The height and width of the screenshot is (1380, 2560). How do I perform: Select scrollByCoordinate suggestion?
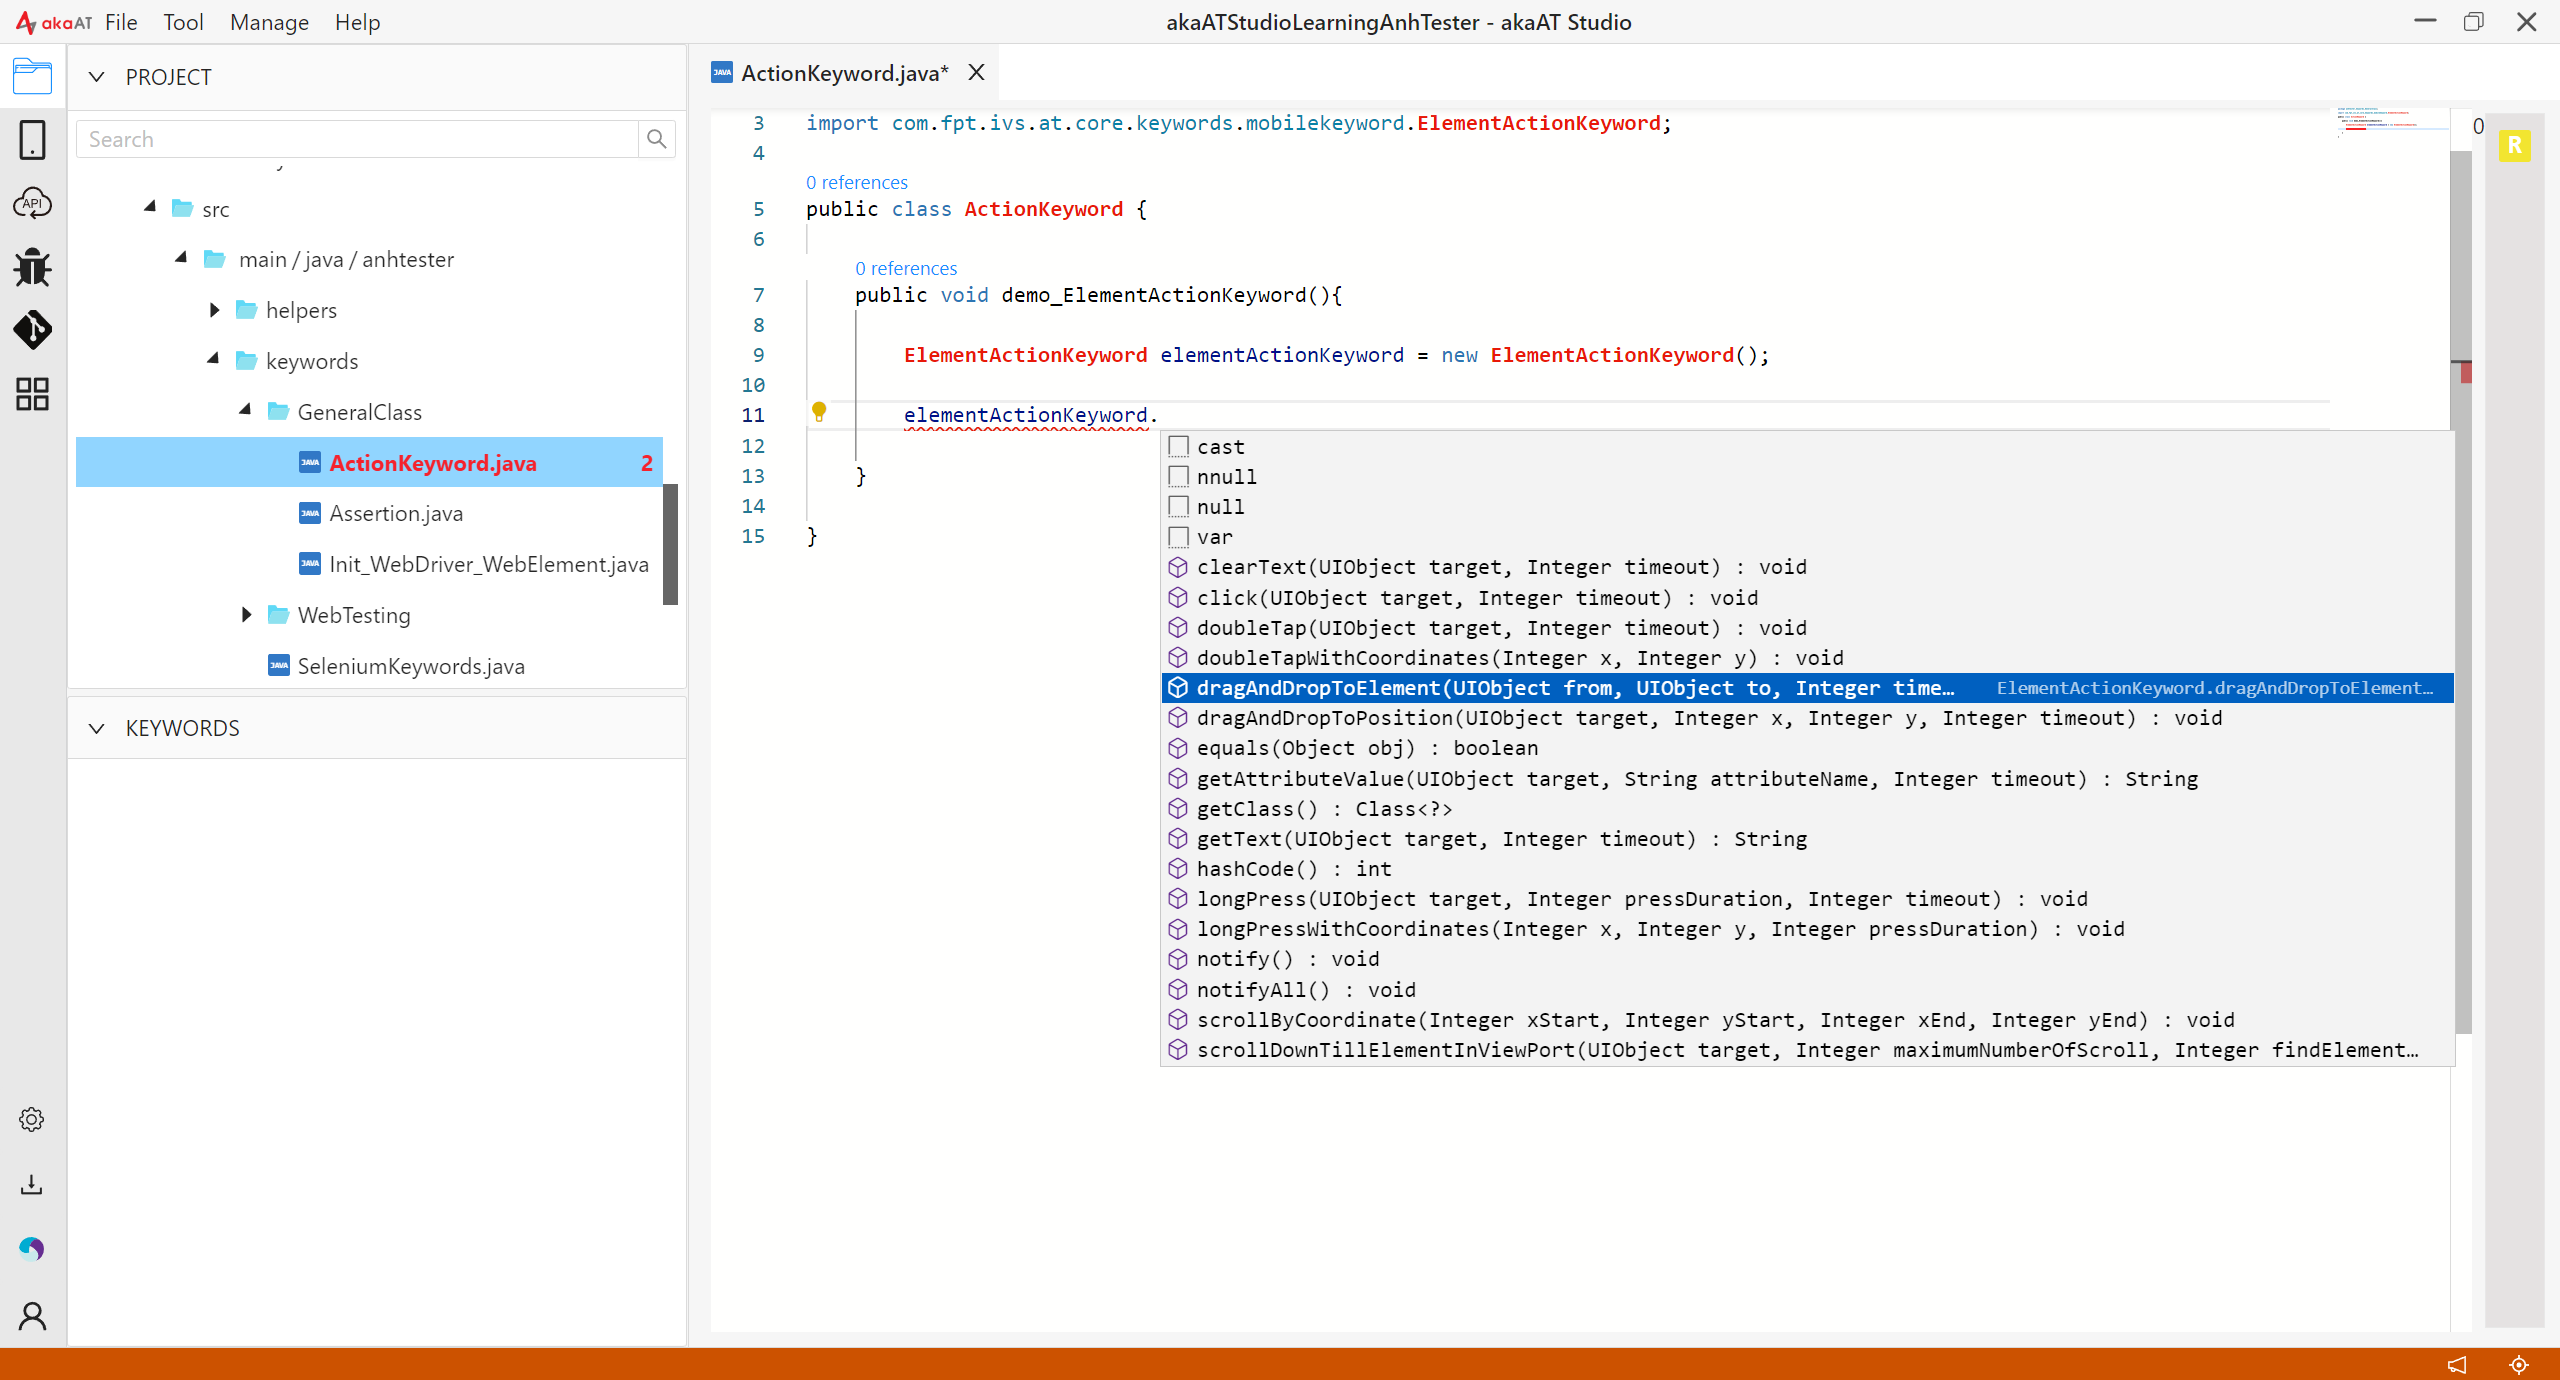click(1807, 1019)
